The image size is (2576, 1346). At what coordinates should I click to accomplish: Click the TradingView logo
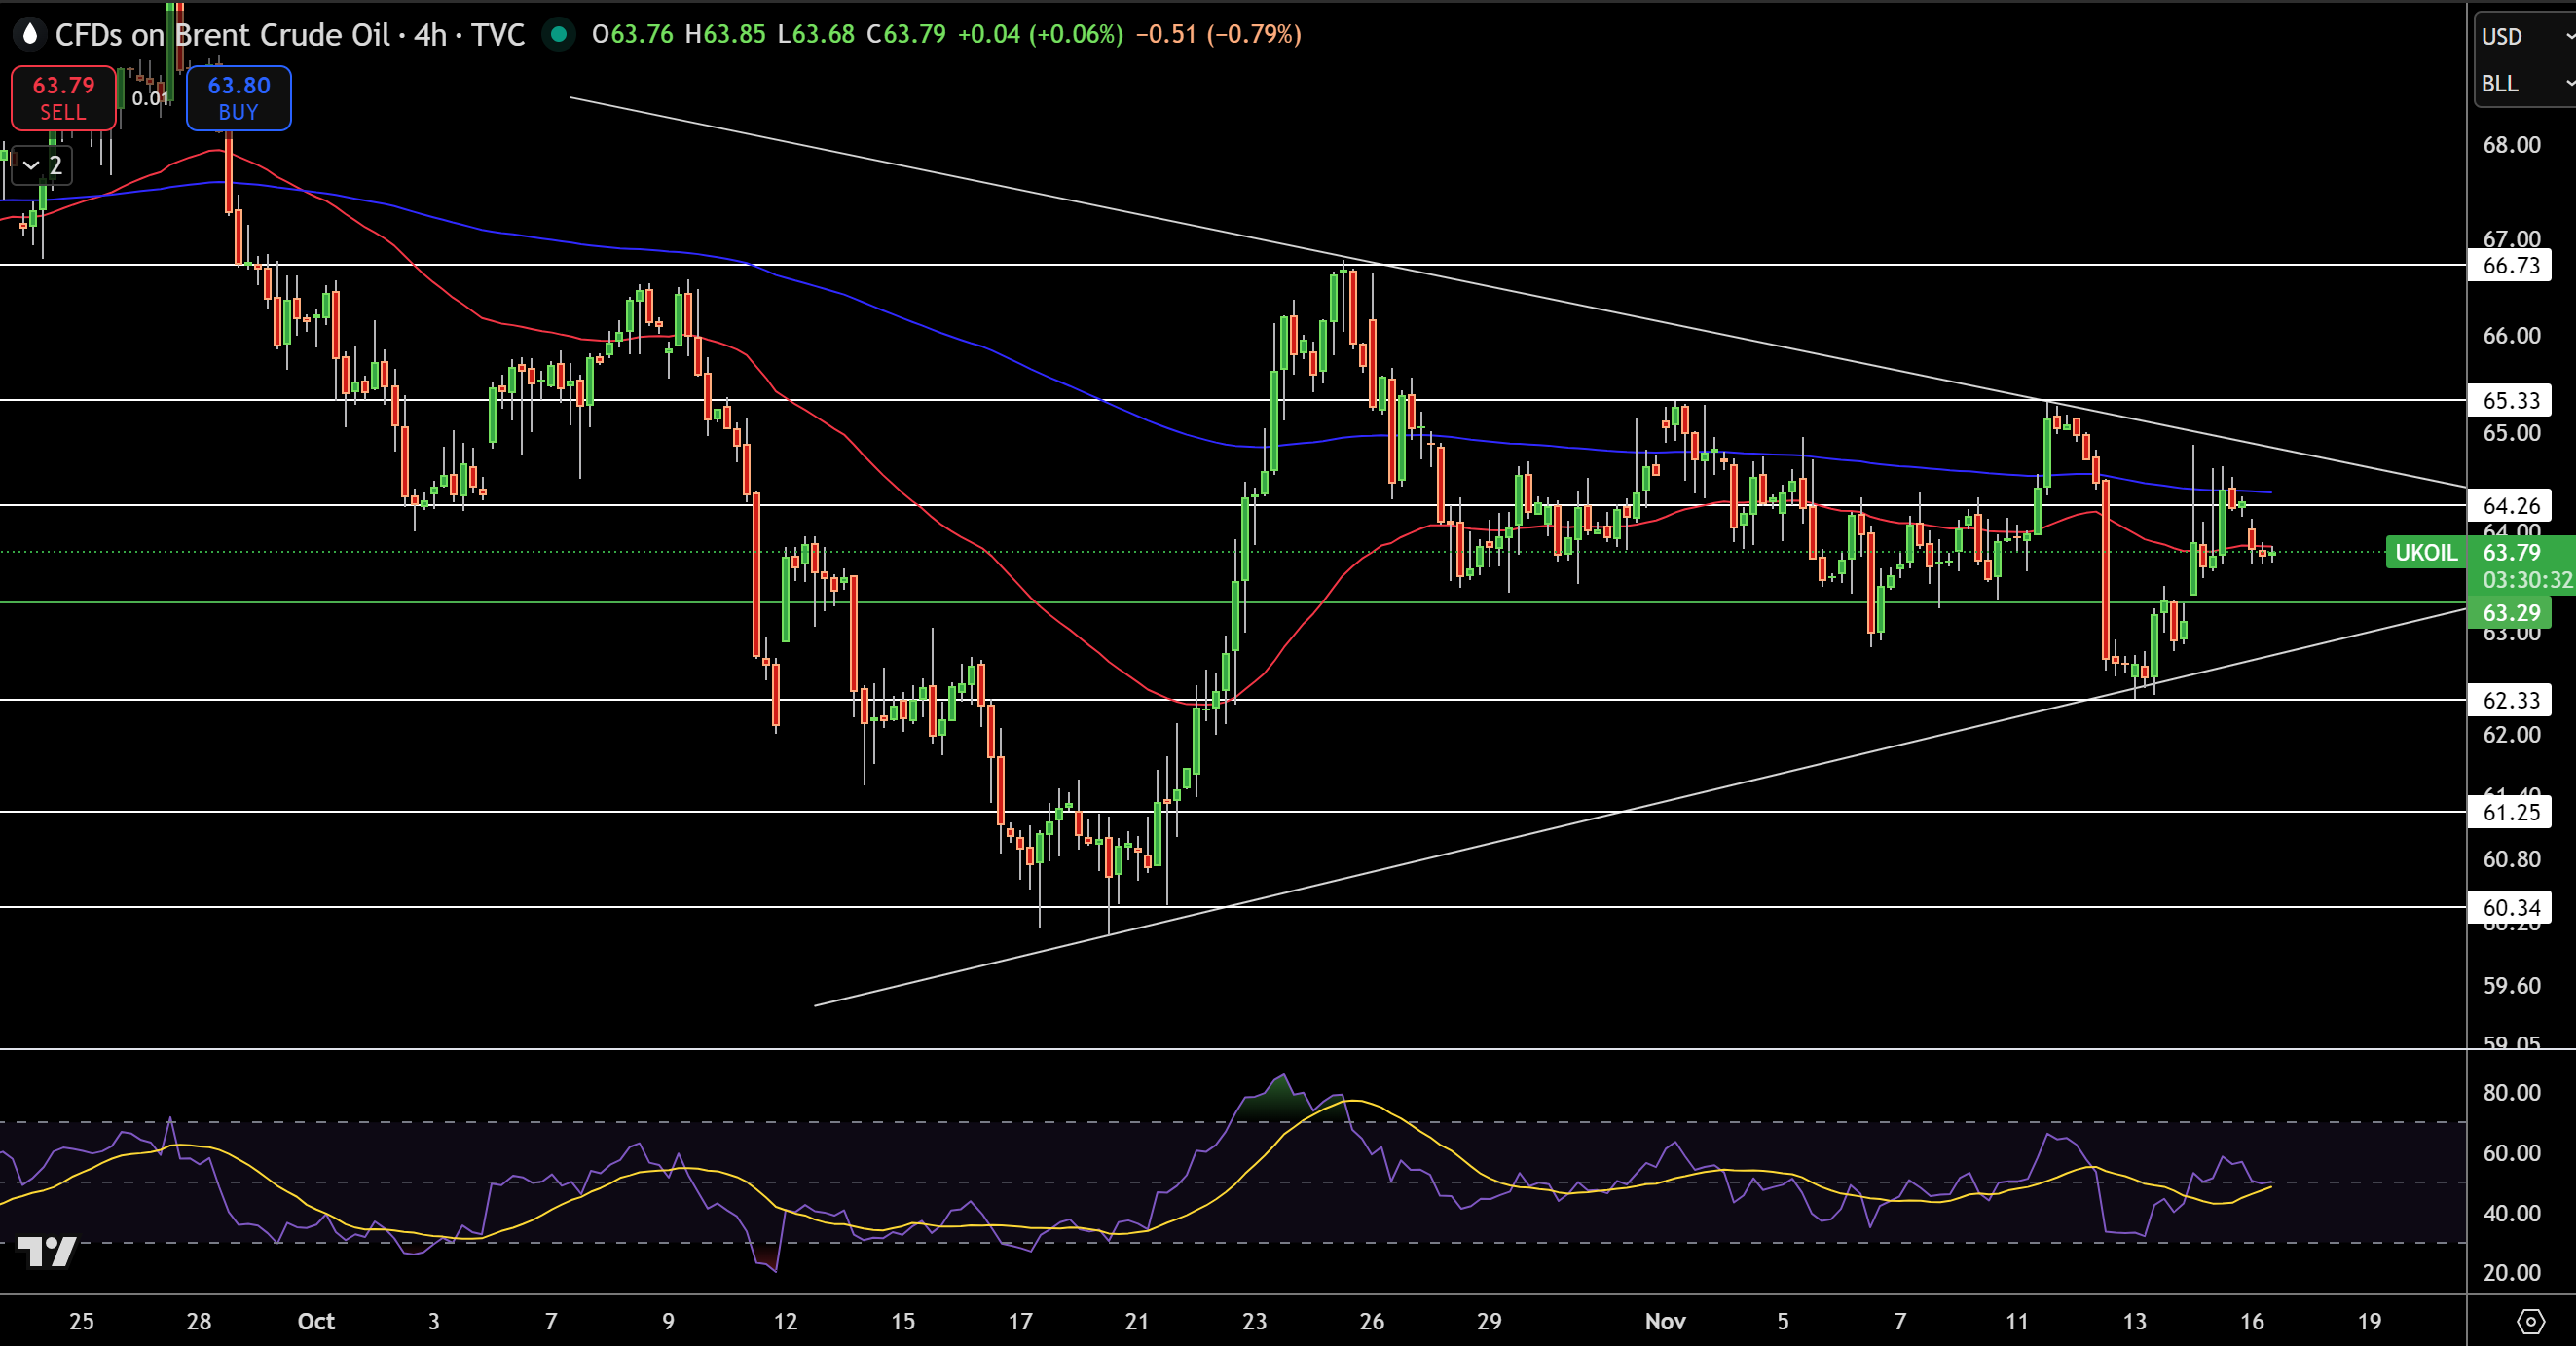[x=47, y=1251]
